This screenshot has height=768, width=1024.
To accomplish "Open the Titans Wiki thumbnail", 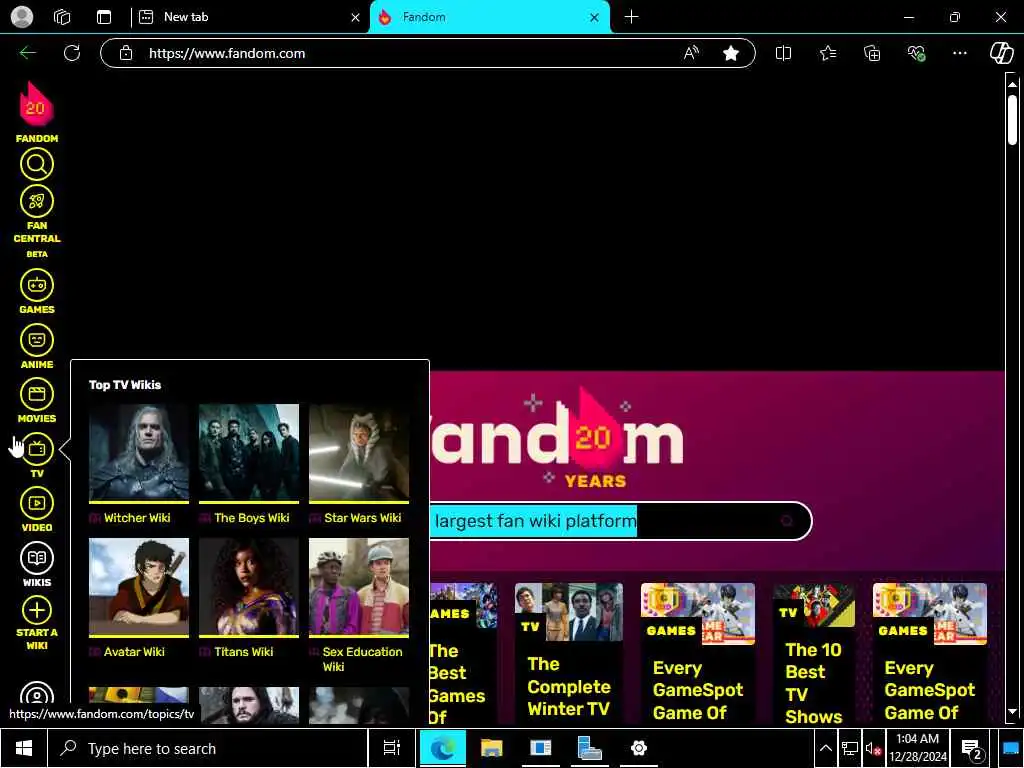I will click(x=249, y=586).
